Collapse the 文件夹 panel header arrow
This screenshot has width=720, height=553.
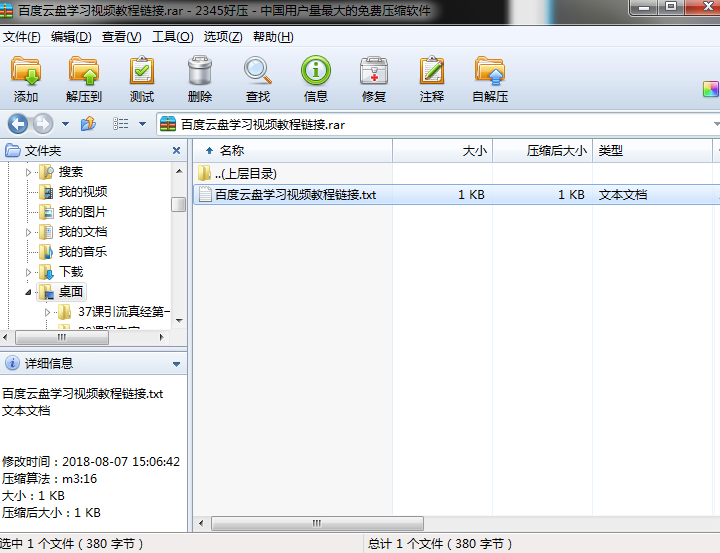click(x=177, y=150)
